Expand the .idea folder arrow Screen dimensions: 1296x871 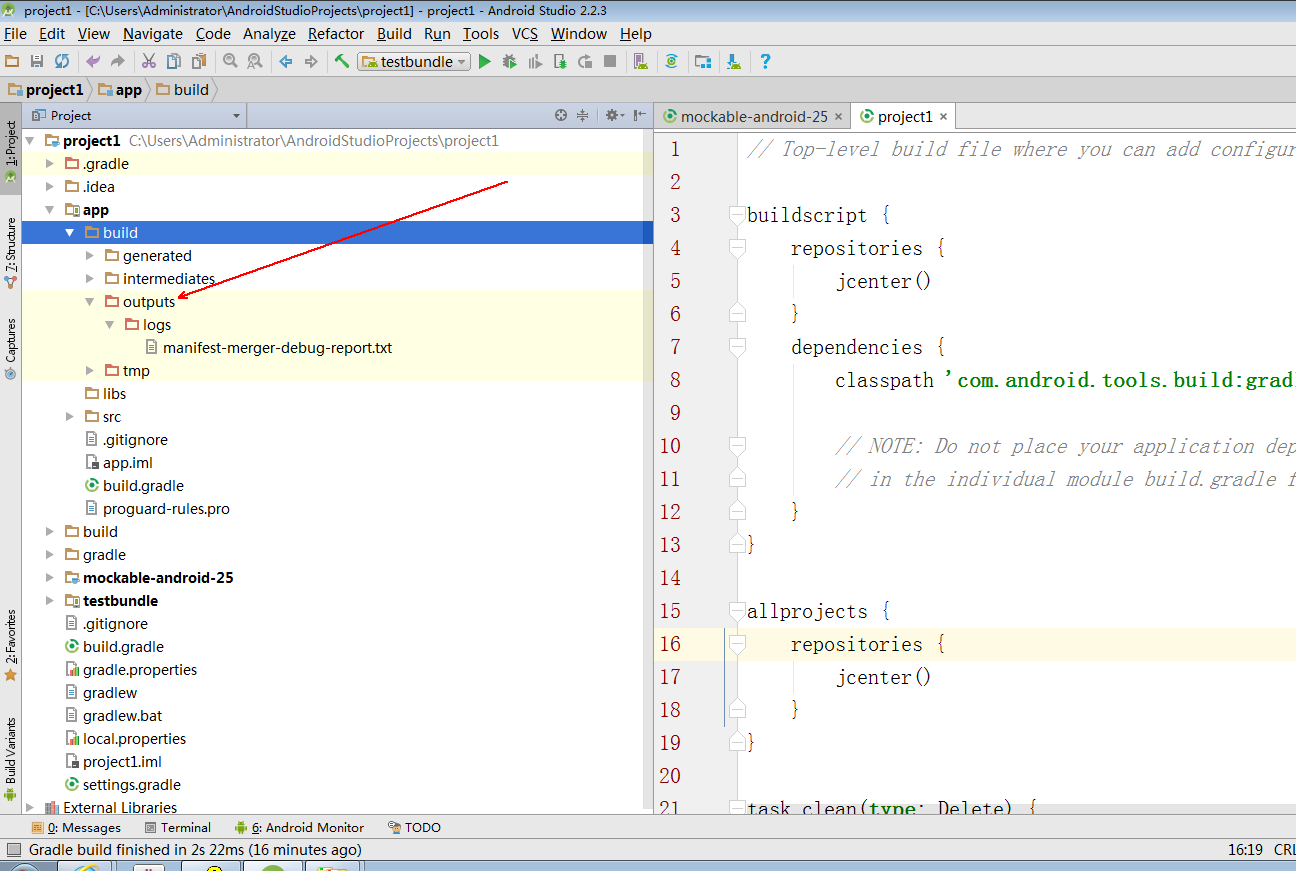pos(50,187)
